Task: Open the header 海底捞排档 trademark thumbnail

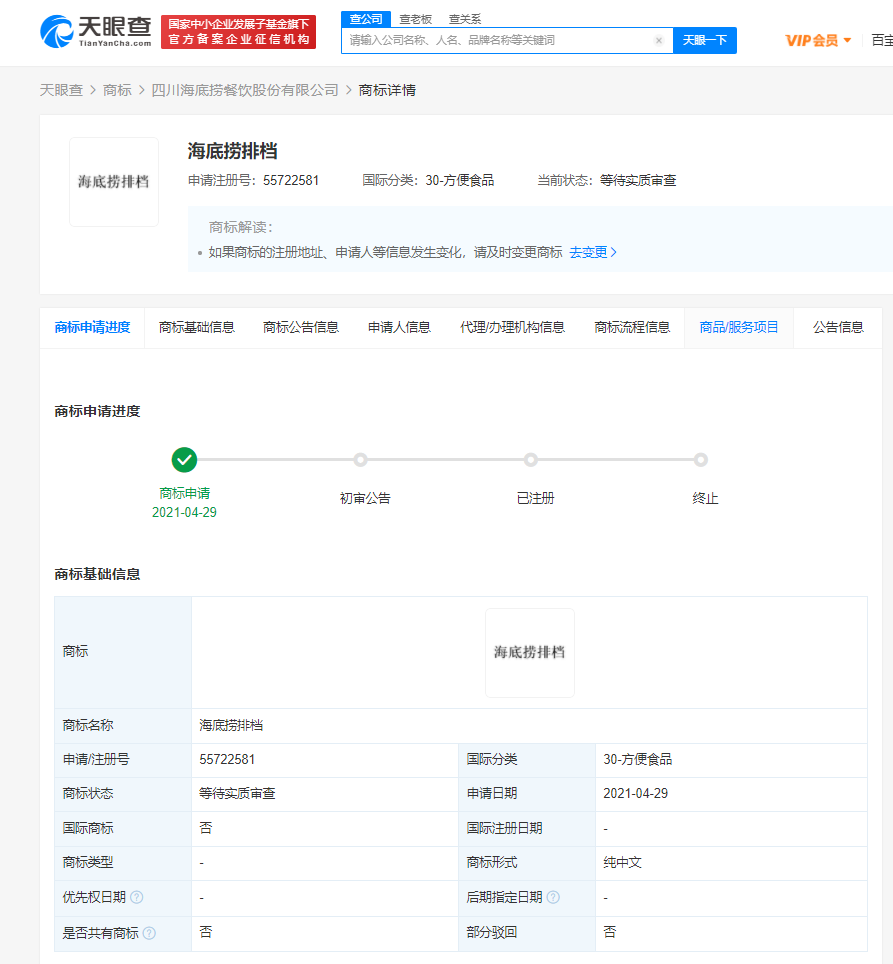Action: click(x=114, y=182)
